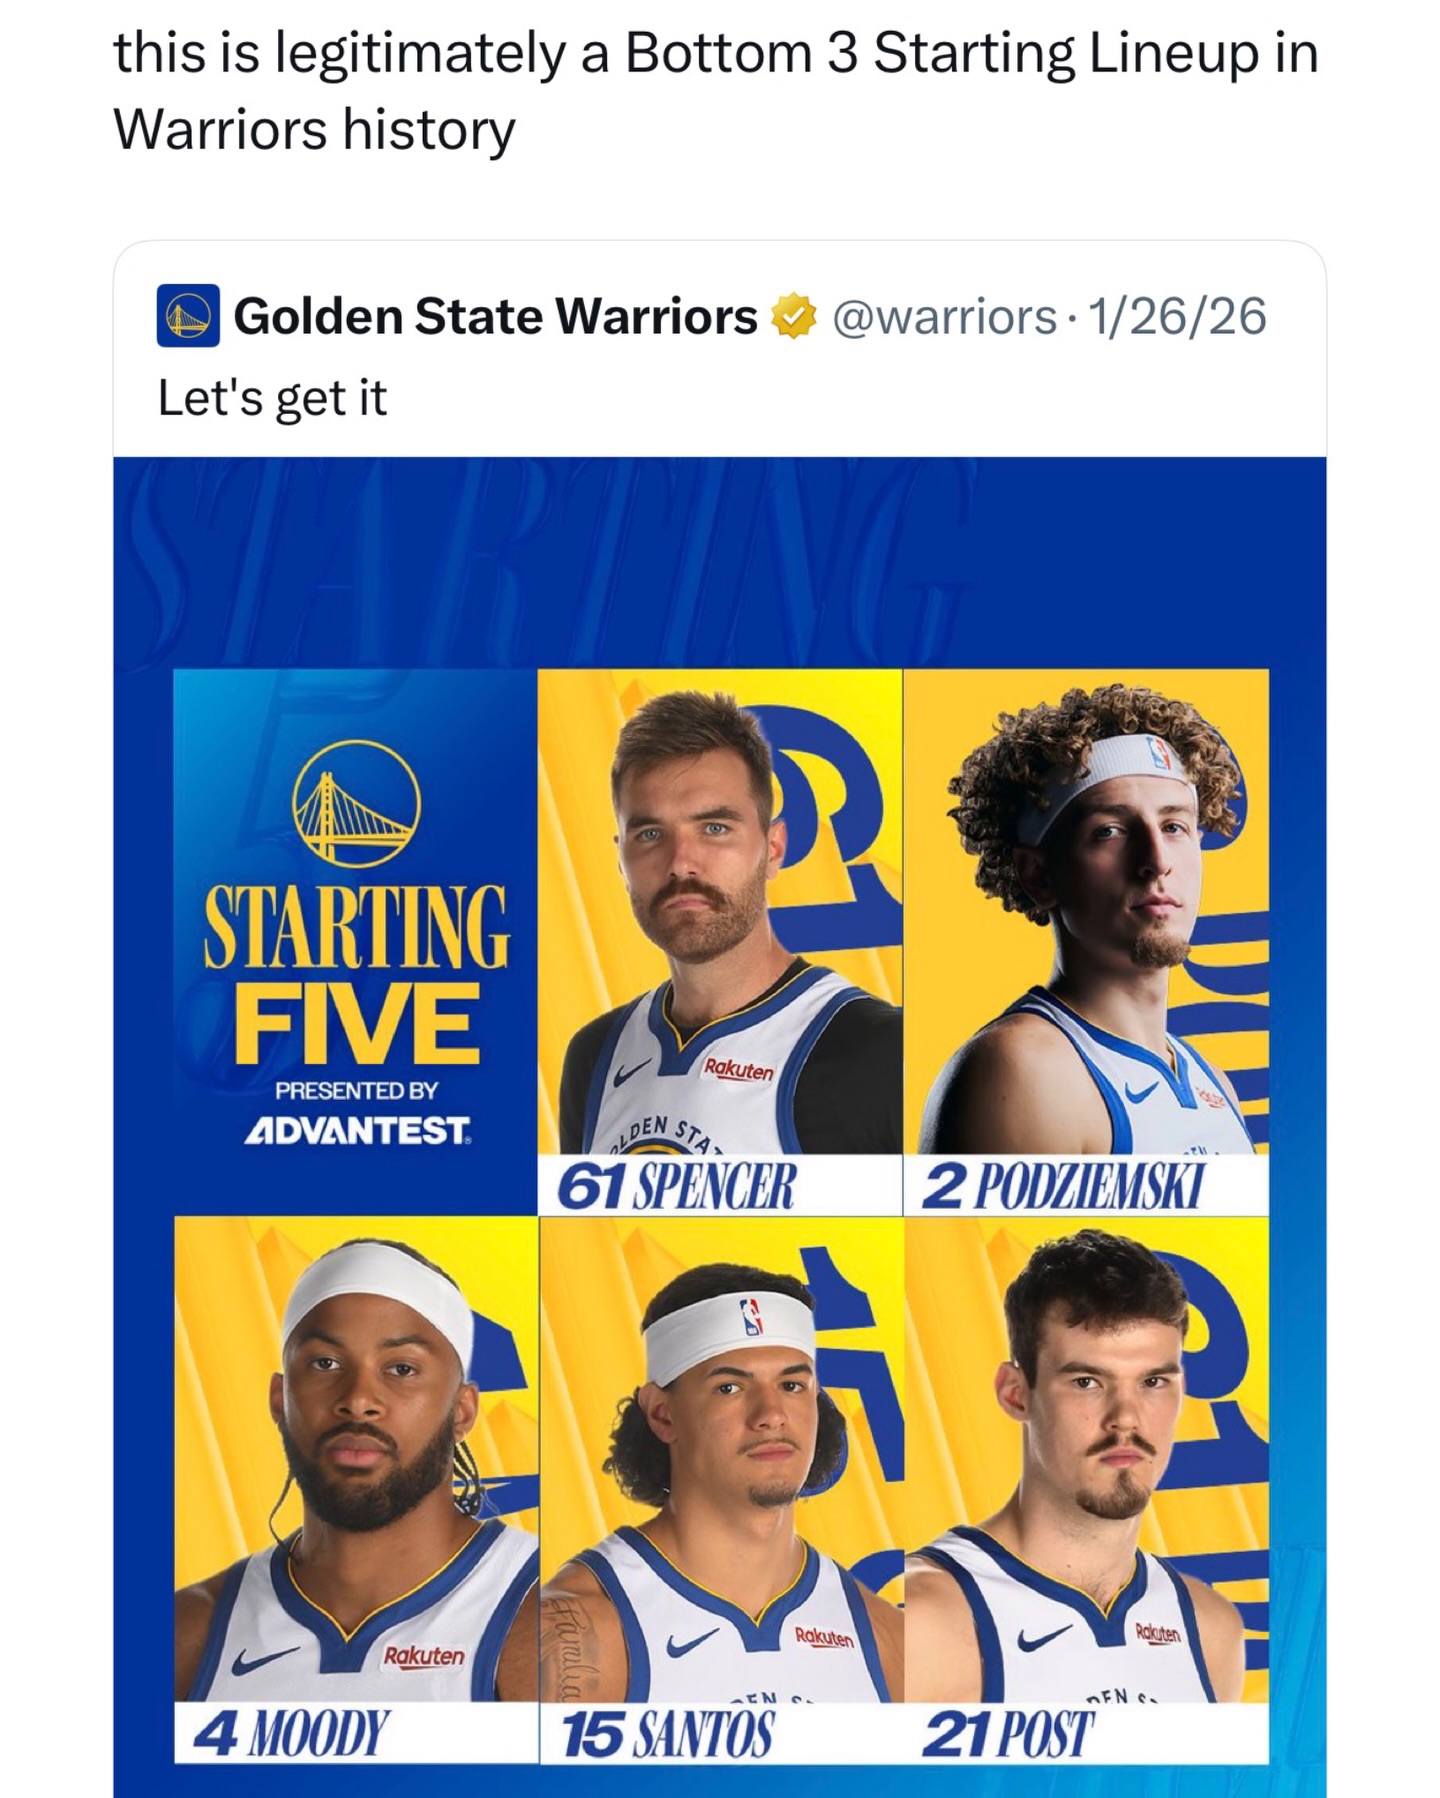This screenshot has height=1798, width=1440.
Task: Click the "61 SPENCER" name label
Action: click(x=676, y=1187)
